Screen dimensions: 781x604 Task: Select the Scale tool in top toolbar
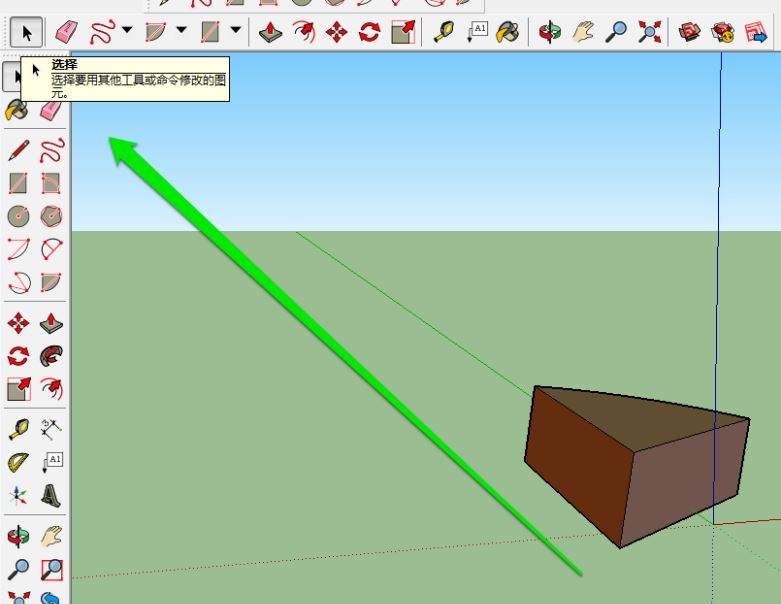tap(402, 32)
